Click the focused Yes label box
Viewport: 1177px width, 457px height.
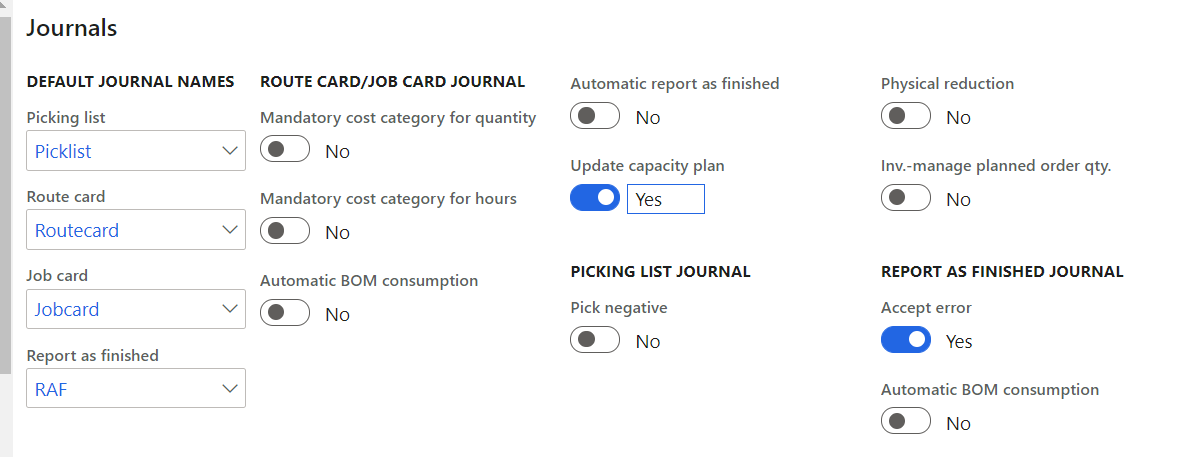click(x=665, y=199)
